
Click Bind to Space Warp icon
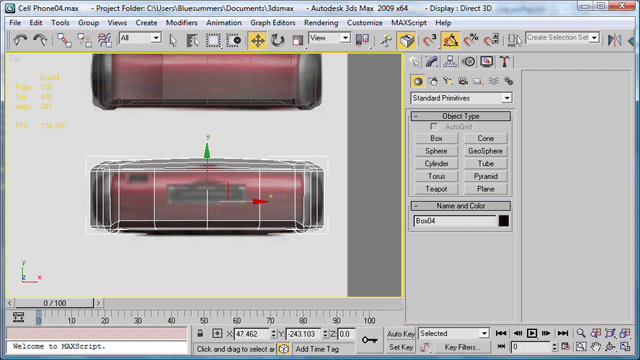coord(104,40)
